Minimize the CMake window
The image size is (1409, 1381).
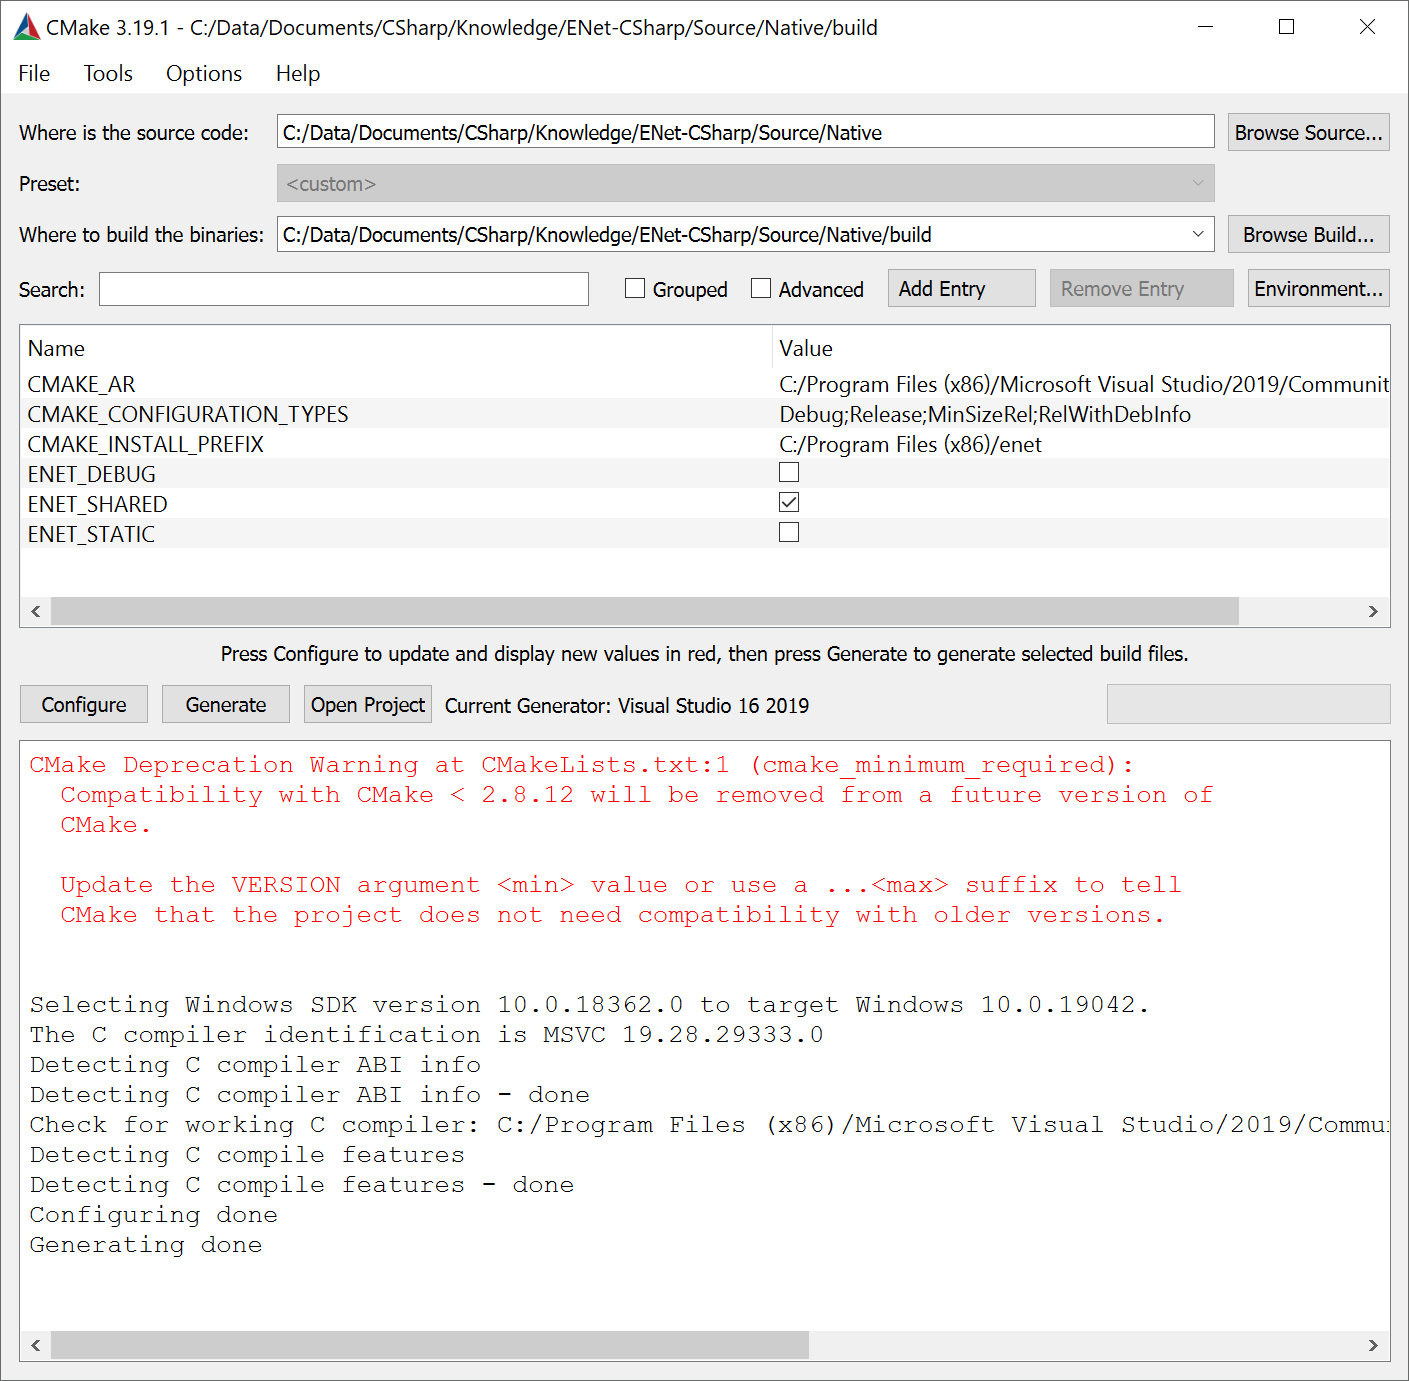[x=1205, y=27]
